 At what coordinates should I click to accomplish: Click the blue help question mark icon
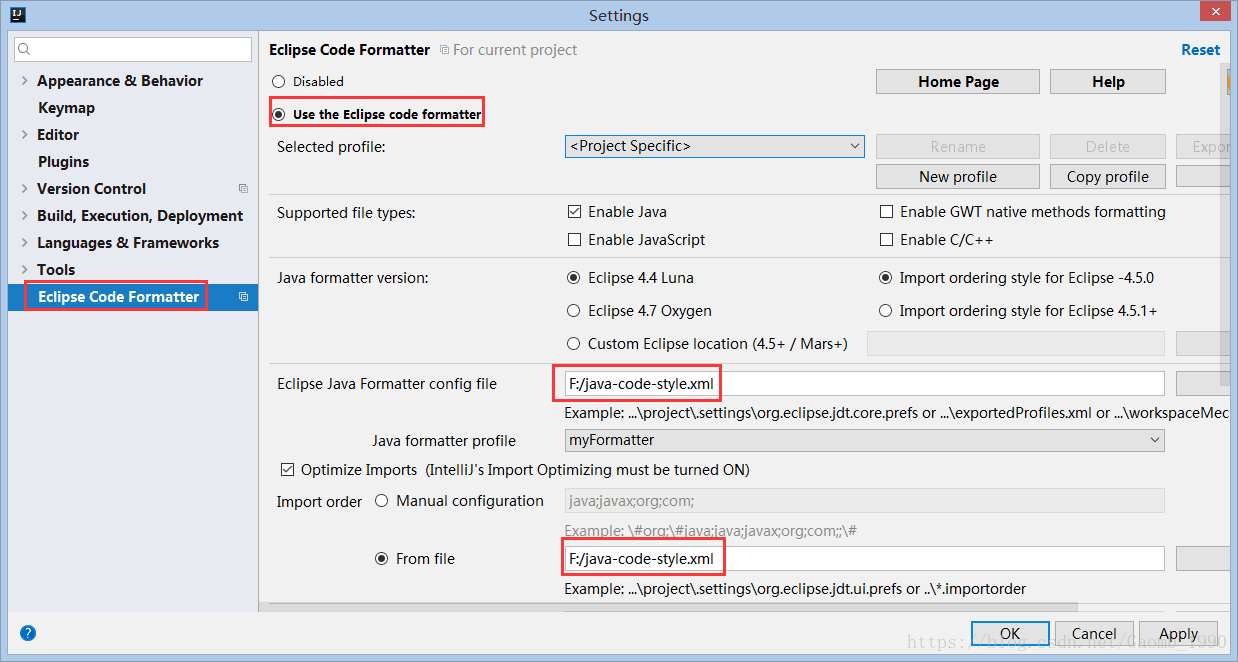point(28,632)
